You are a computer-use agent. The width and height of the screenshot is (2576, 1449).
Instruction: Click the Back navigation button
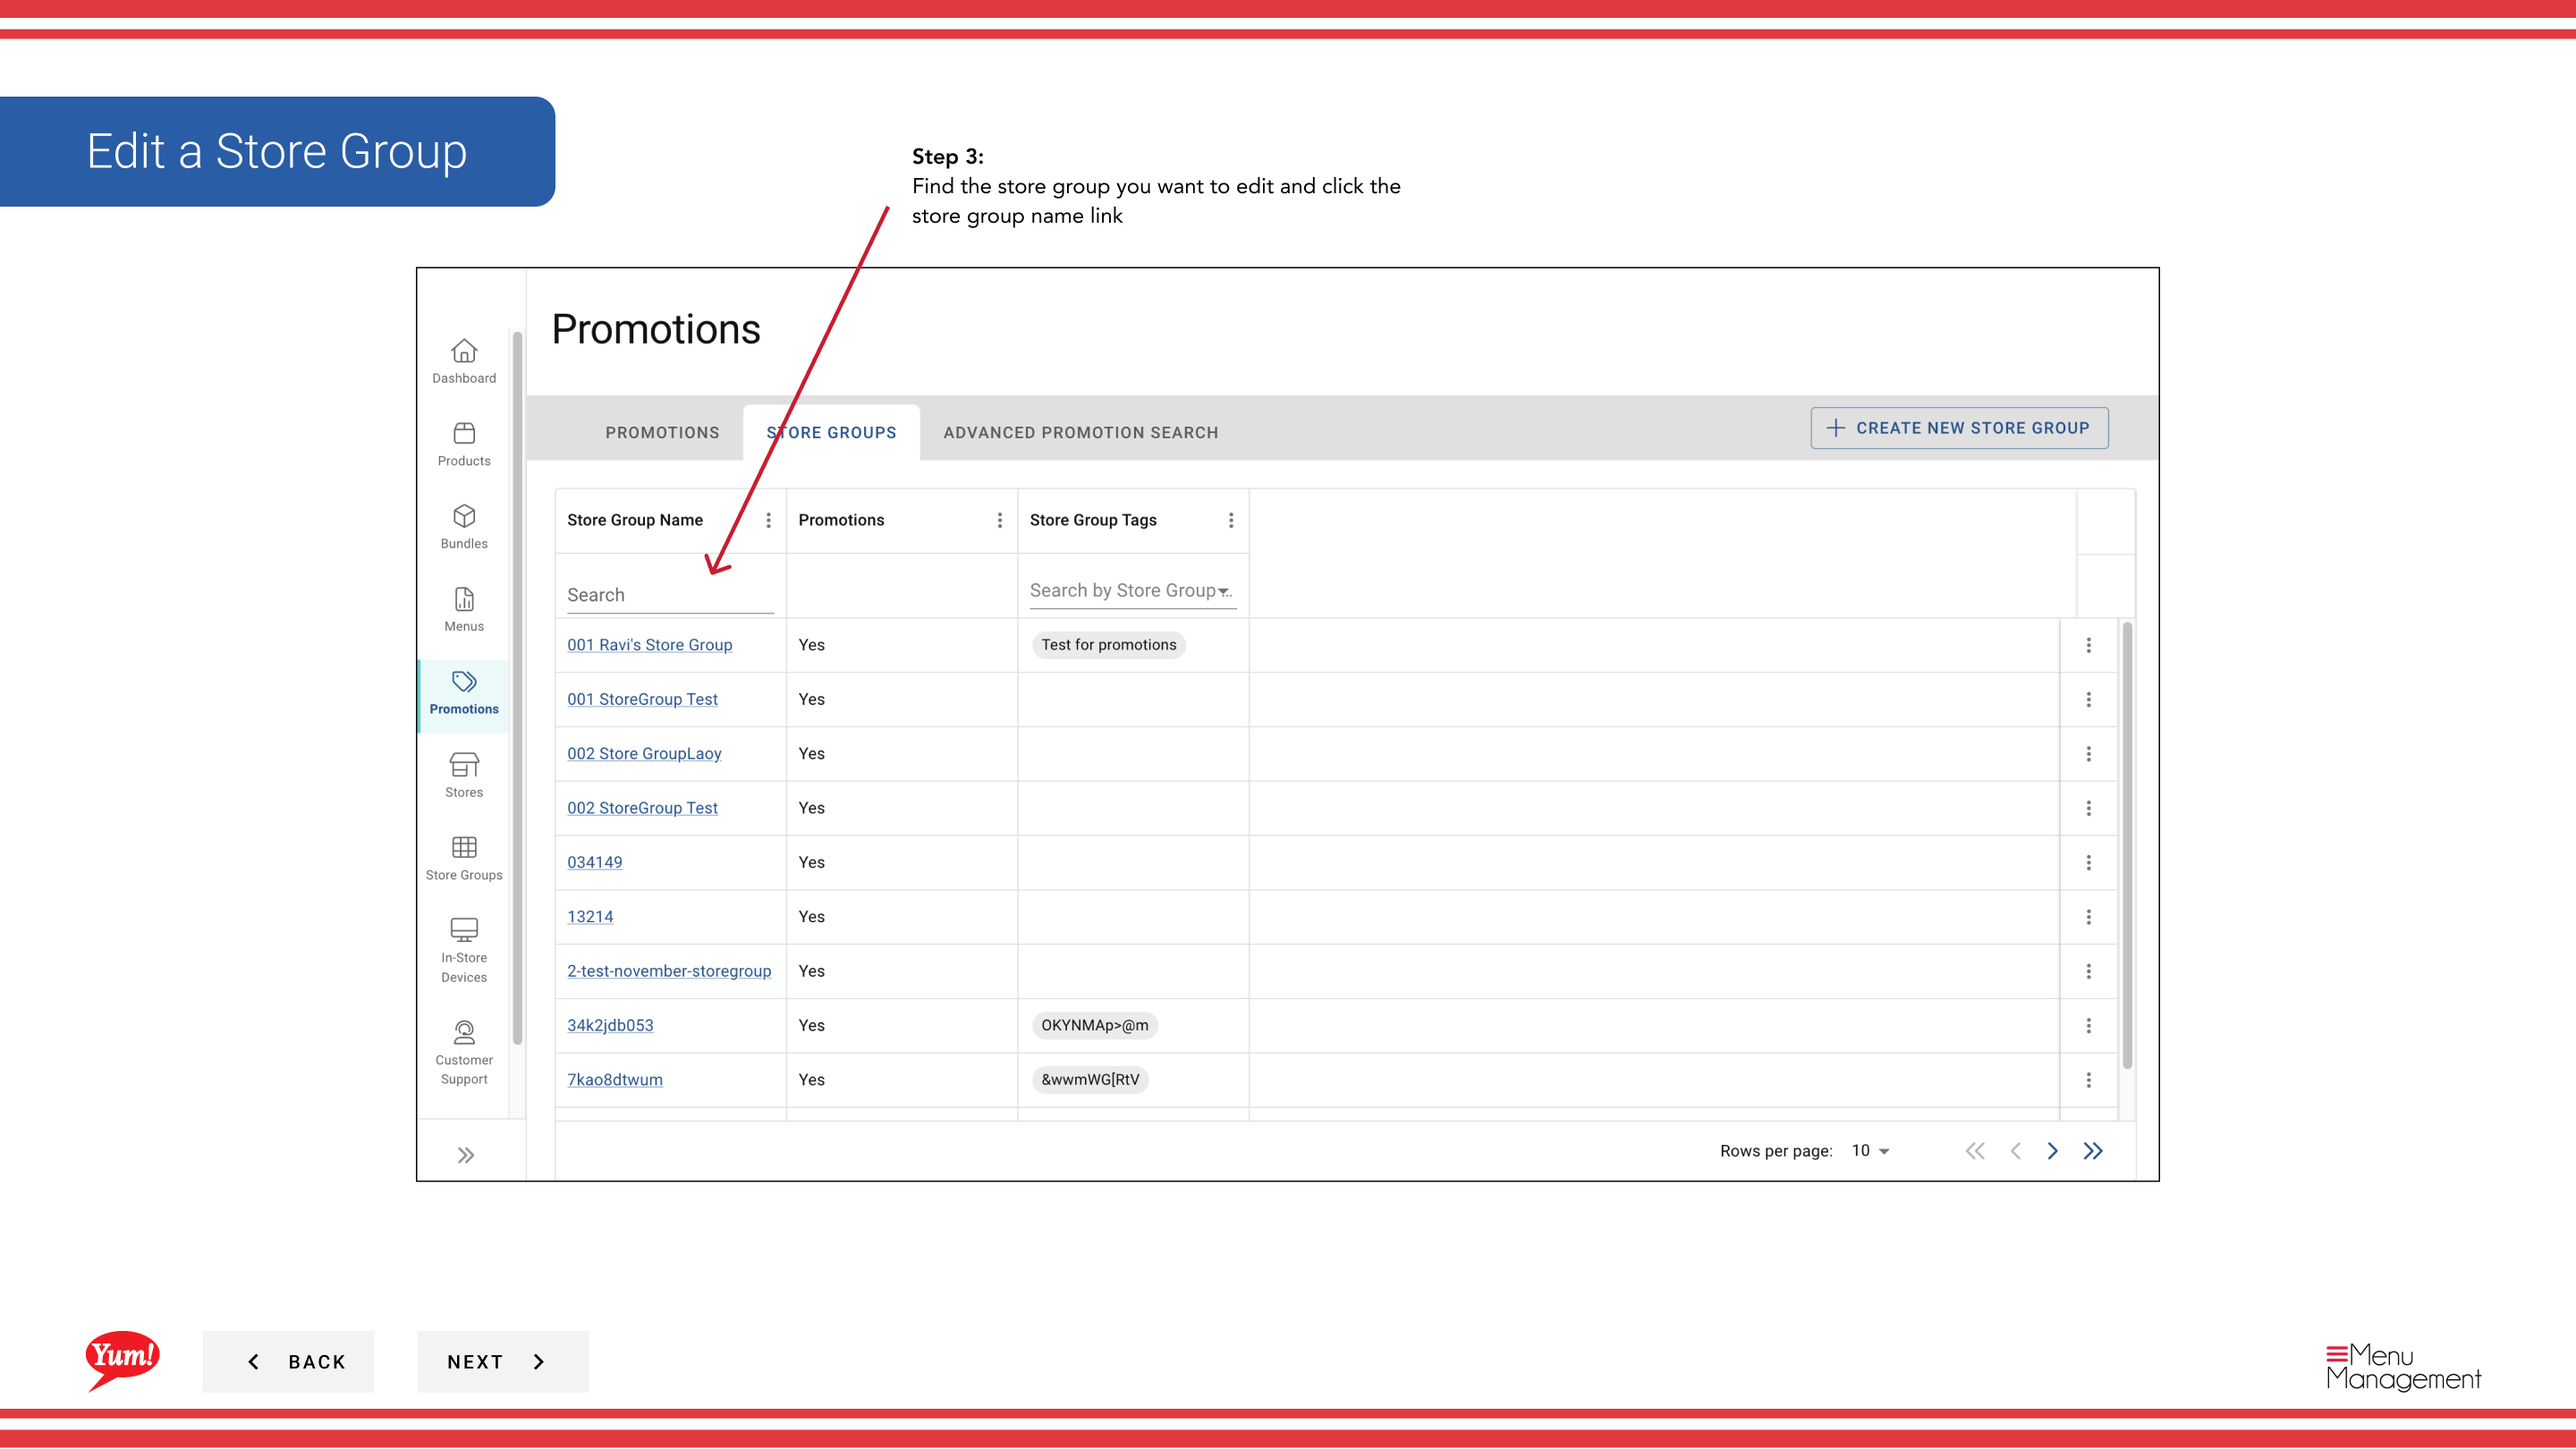(288, 1361)
